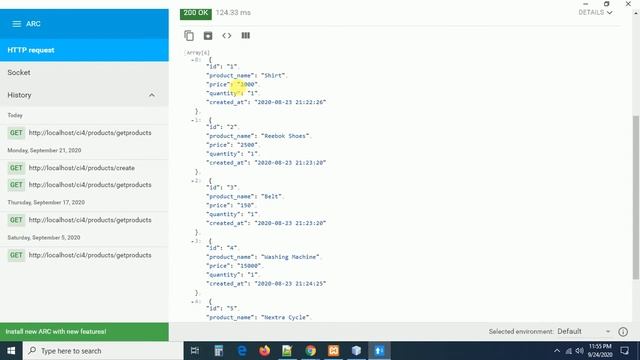Viewport: 640px width, 360px height.
Task: Click the Monday, September 21, 2020 label
Action: (x=44, y=151)
